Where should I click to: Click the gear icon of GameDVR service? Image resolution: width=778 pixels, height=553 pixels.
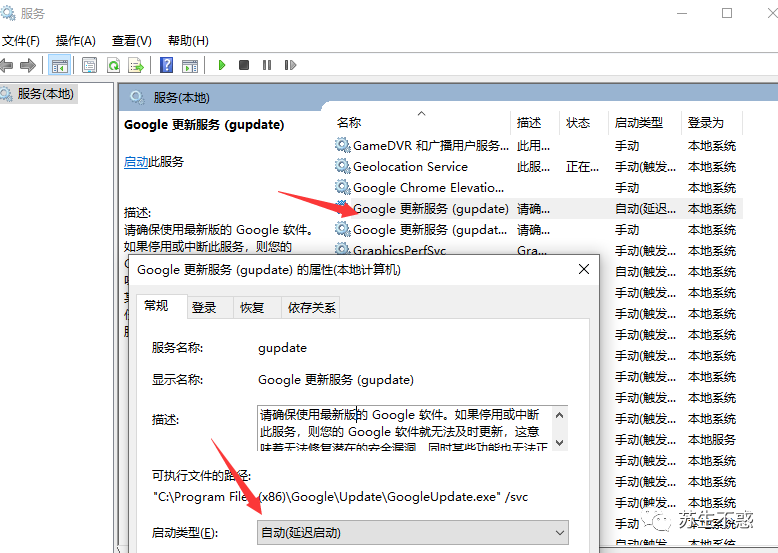(x=342, y=145)
